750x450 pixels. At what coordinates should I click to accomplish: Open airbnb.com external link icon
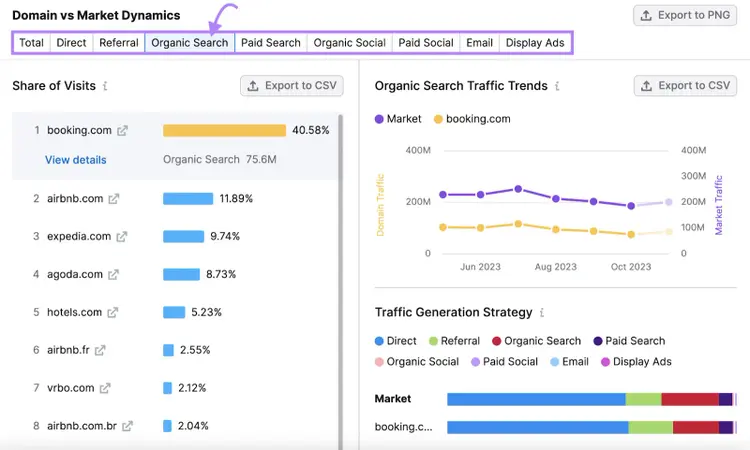tap(114, 198)
